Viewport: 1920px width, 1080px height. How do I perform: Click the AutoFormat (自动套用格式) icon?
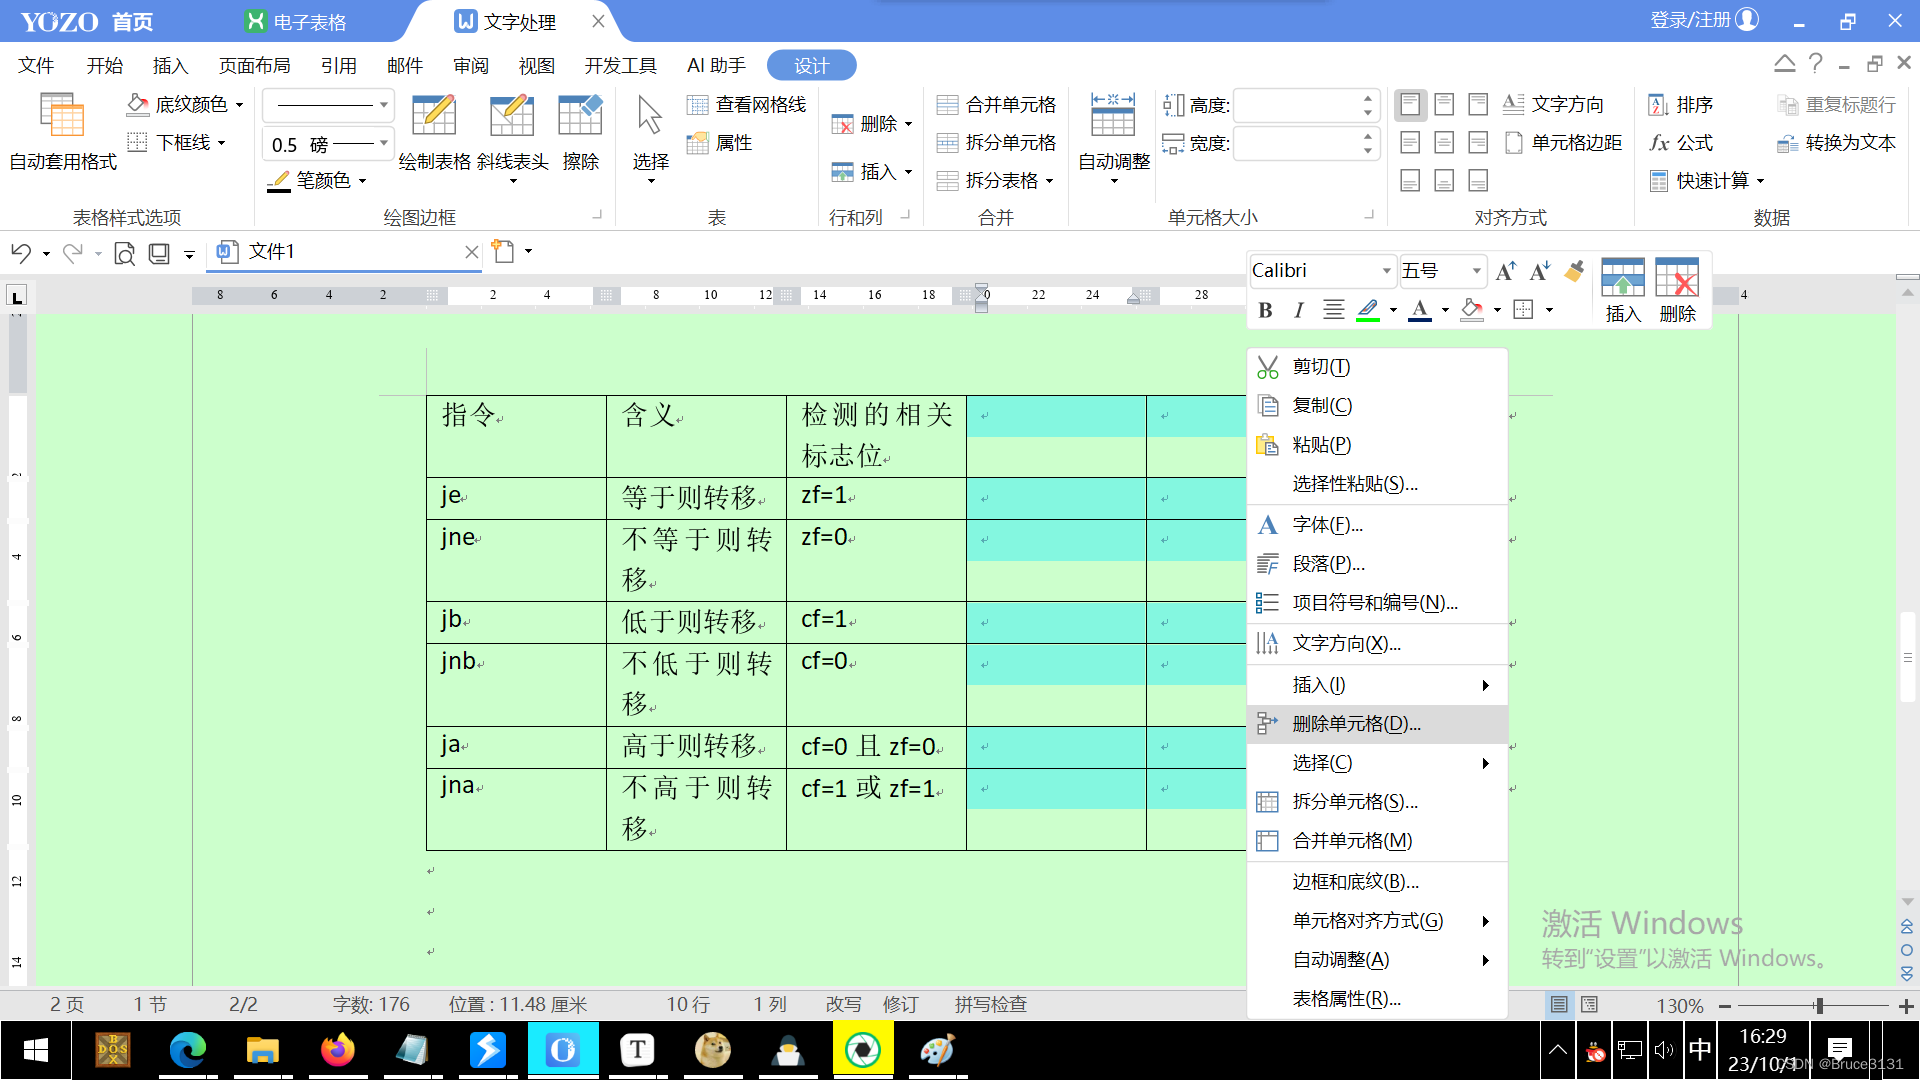coord(62,118)
